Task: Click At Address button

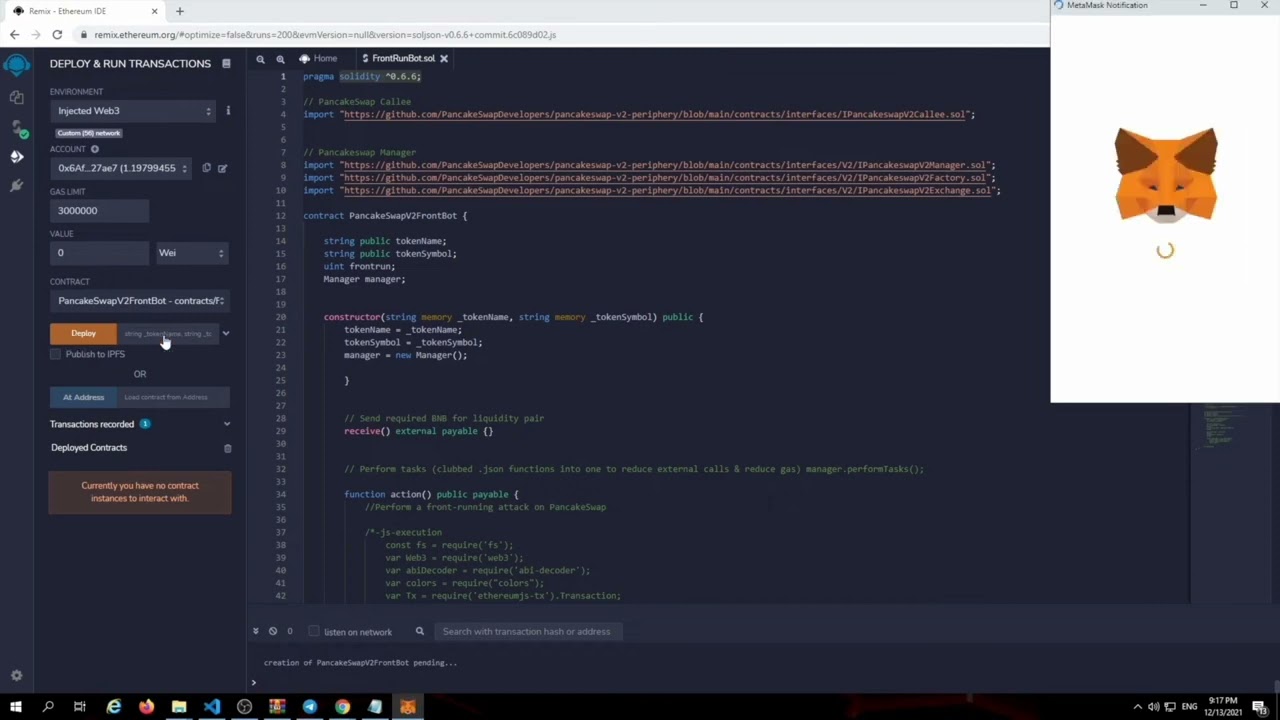Action: pos(83,397)
